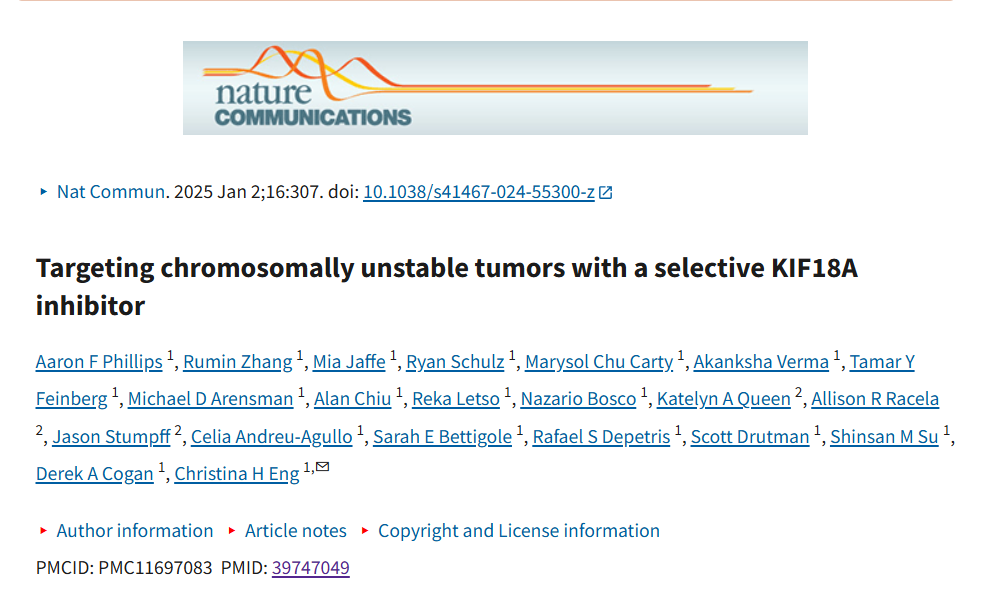Click author Katelyn A Queen
This screenshot has width=993, height=607.
(723, 399)
